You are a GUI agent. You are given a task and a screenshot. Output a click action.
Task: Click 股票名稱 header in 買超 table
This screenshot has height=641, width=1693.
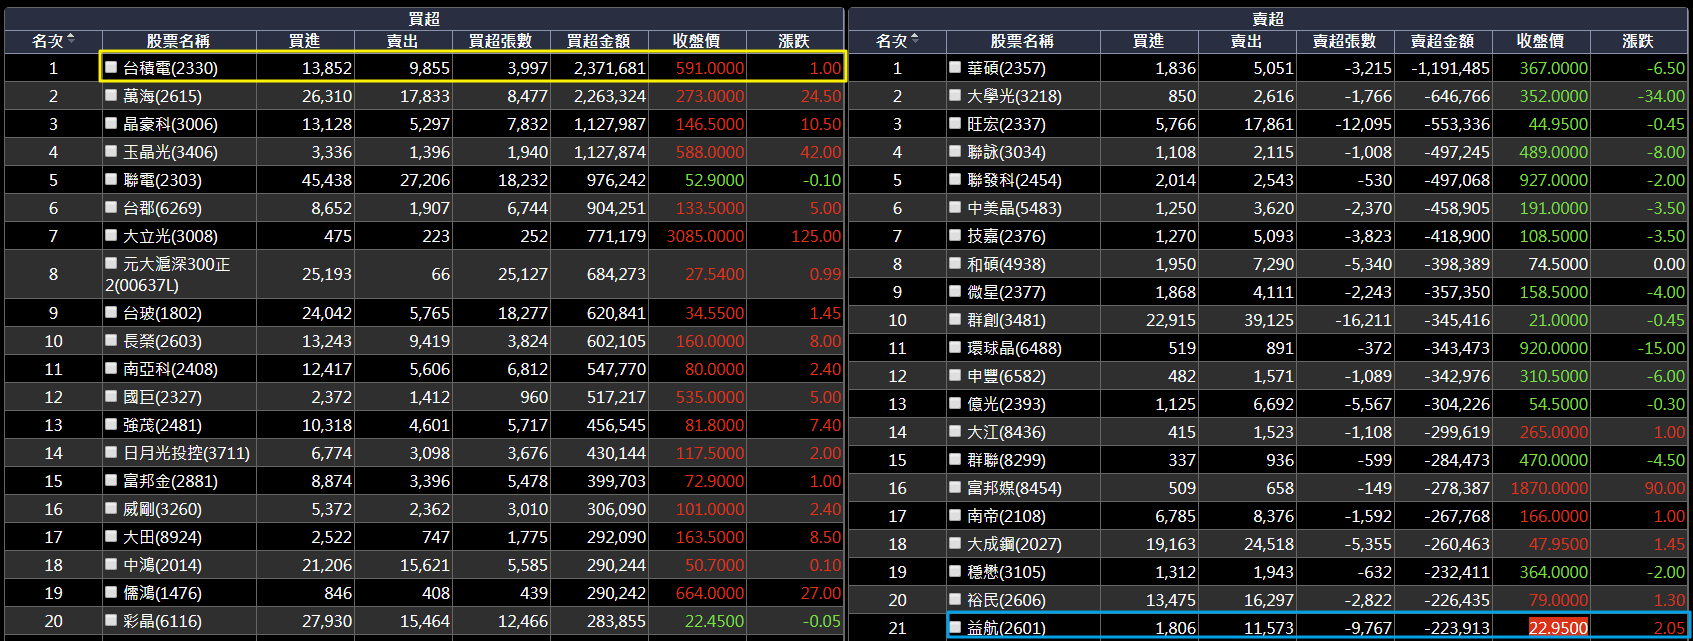pos(178,41)
